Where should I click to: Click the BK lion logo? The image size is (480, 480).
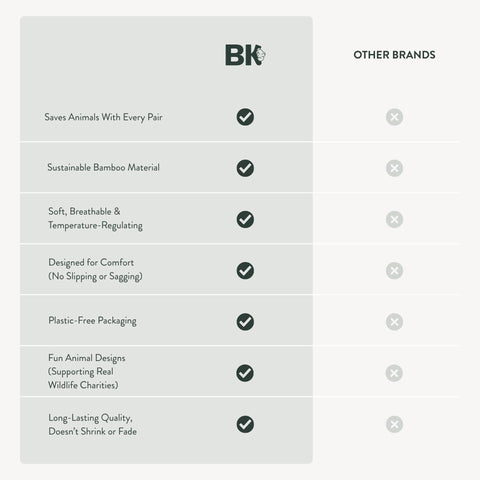pos(245,55)
